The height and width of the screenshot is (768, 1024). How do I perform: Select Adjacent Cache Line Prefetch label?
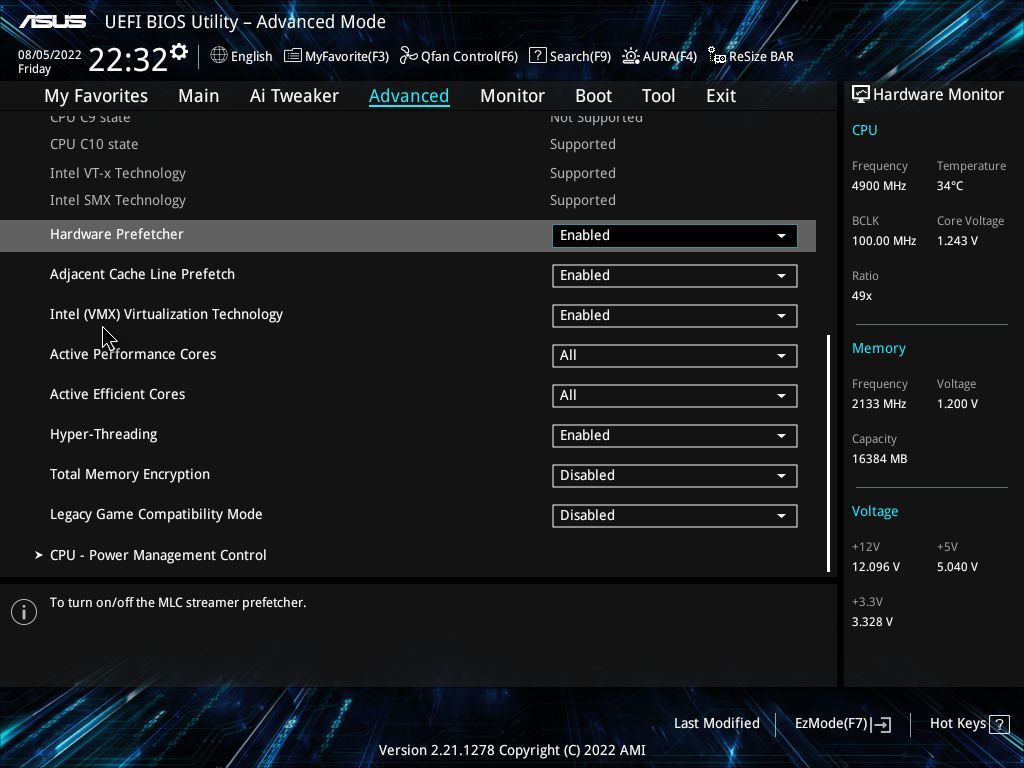[x=142, y=274]
